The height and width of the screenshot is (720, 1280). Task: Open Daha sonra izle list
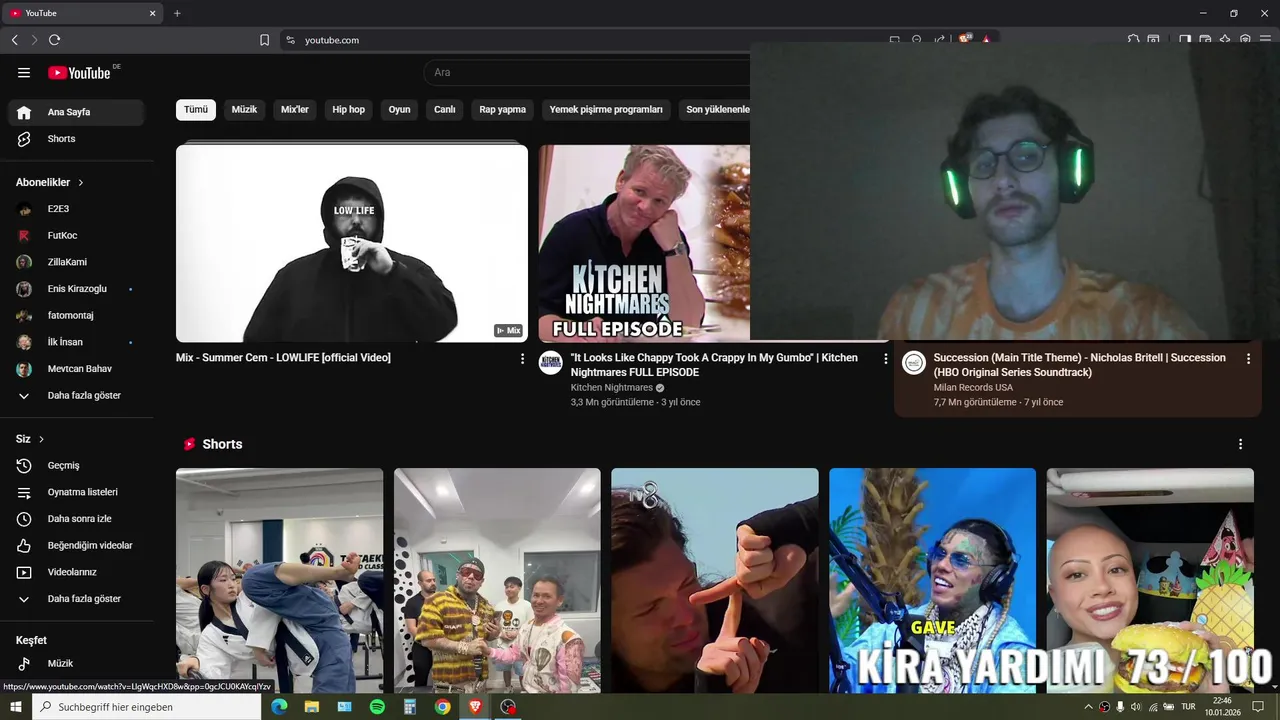[76, 519]
